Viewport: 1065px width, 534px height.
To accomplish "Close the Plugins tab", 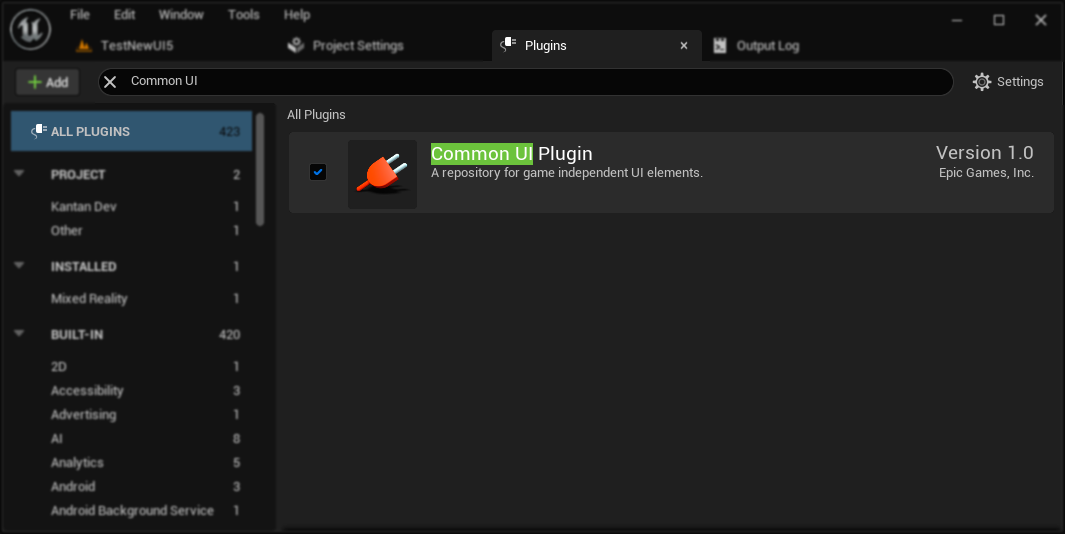I will coord(684,46).
